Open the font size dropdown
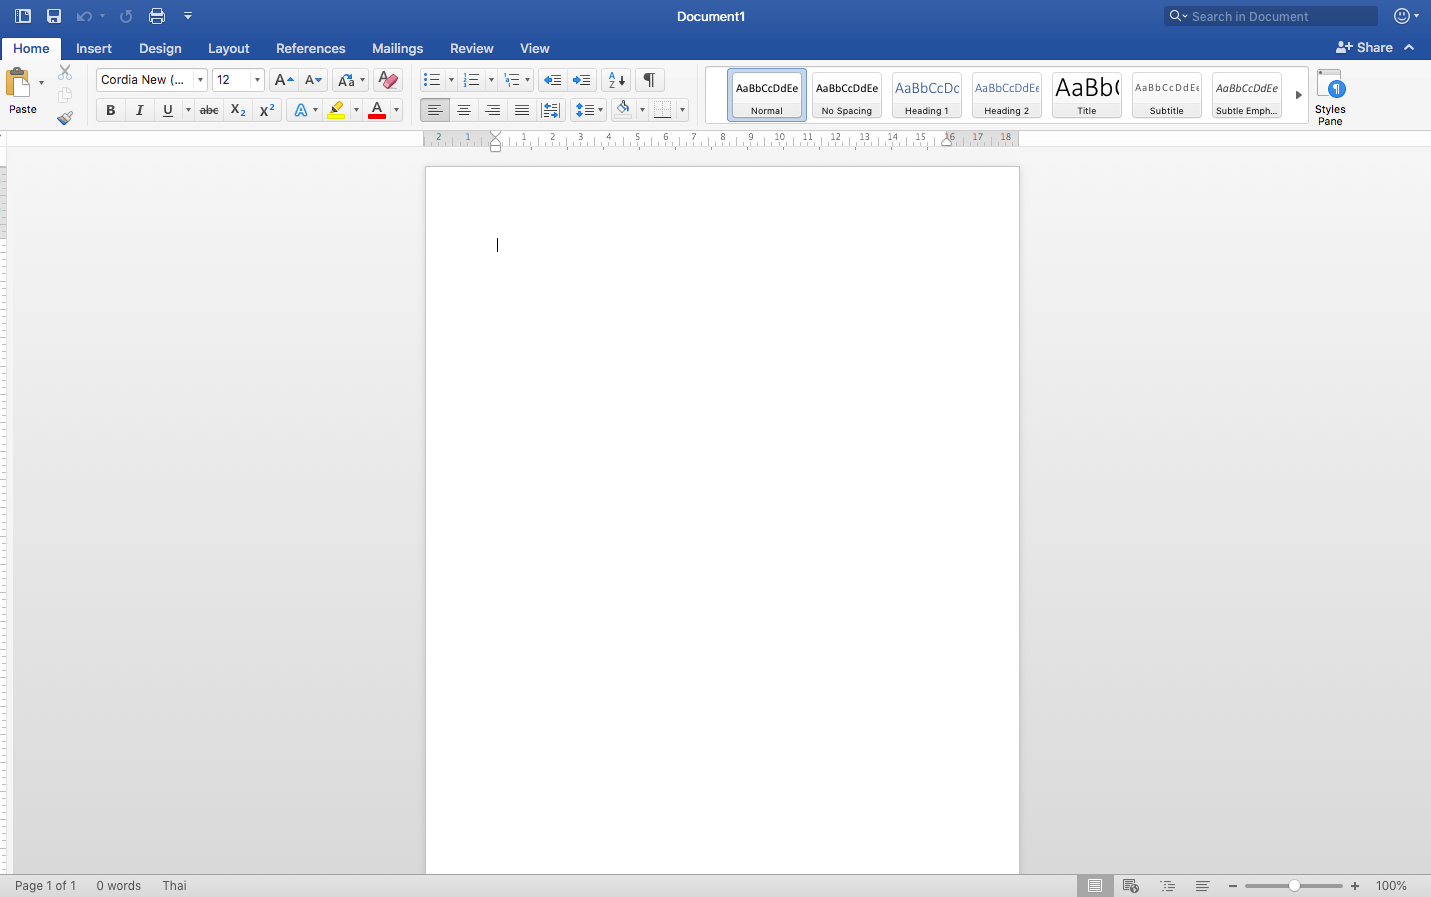 pyautogui.click(x=257, y=80)
